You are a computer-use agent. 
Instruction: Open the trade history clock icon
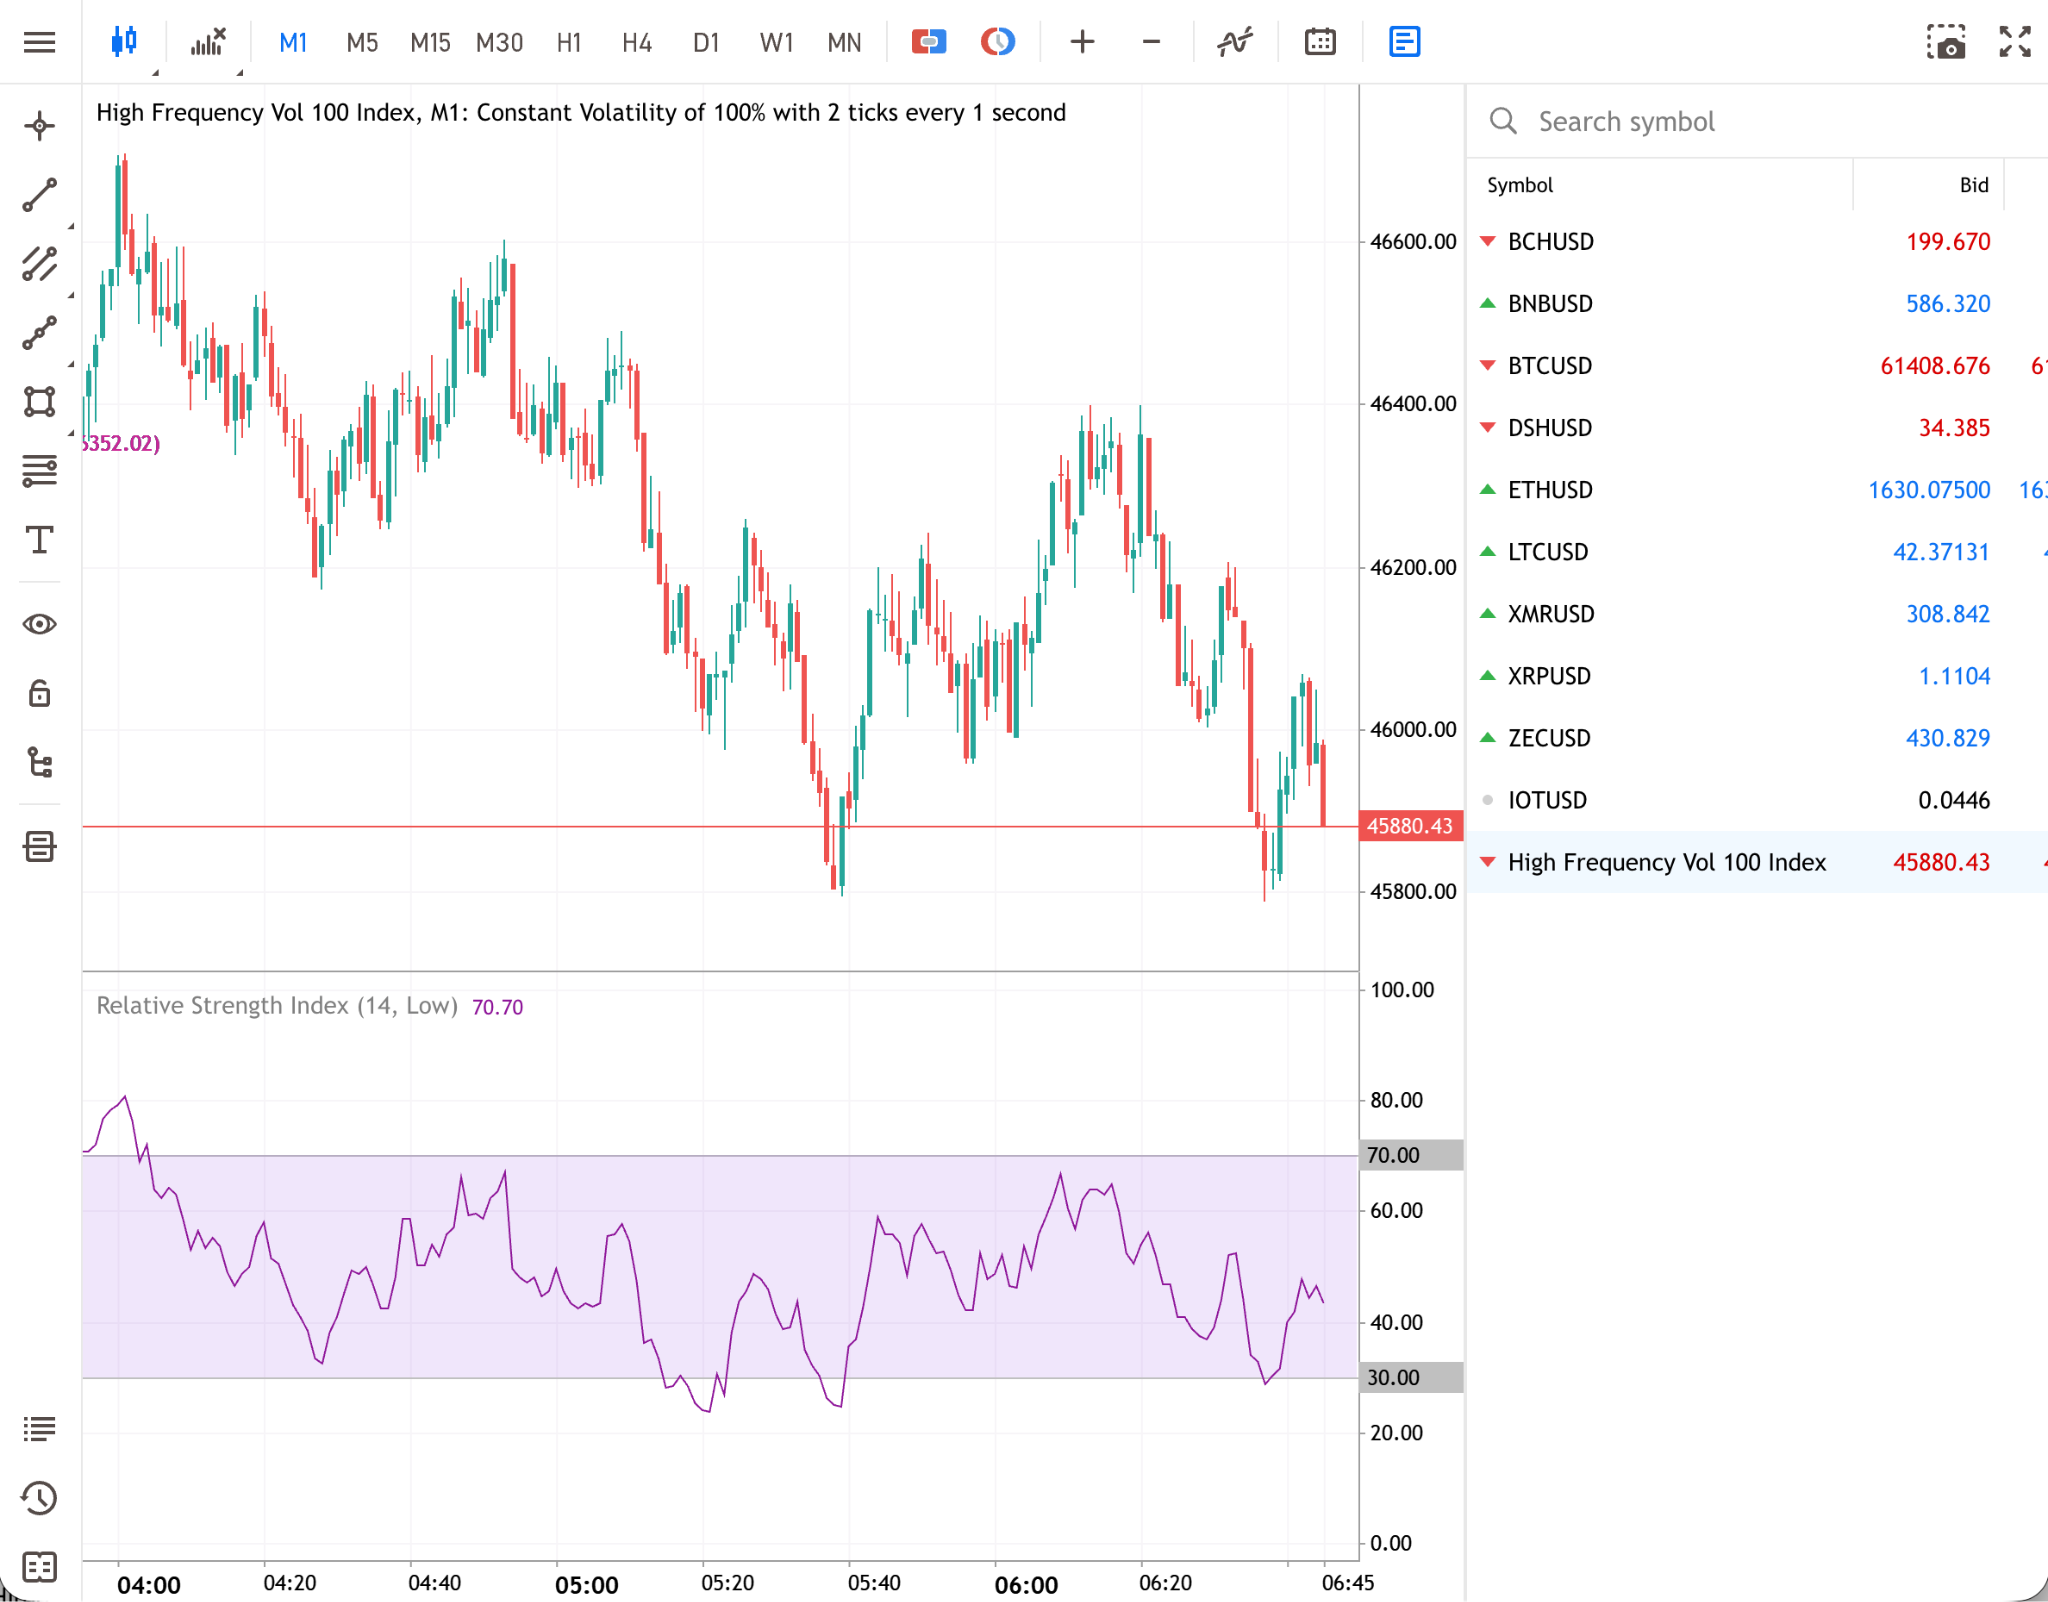pyautogui.click(x=40, y=1498)
